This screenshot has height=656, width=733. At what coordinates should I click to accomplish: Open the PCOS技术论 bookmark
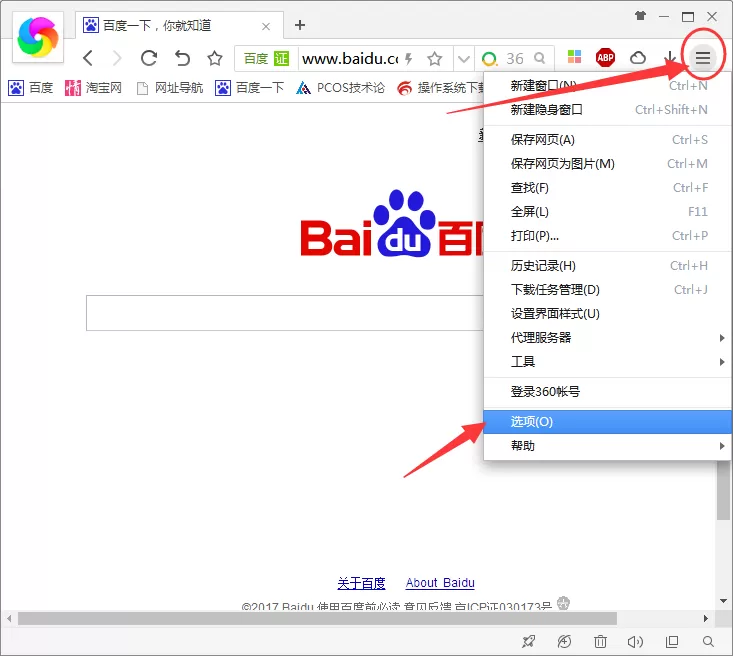340,87
